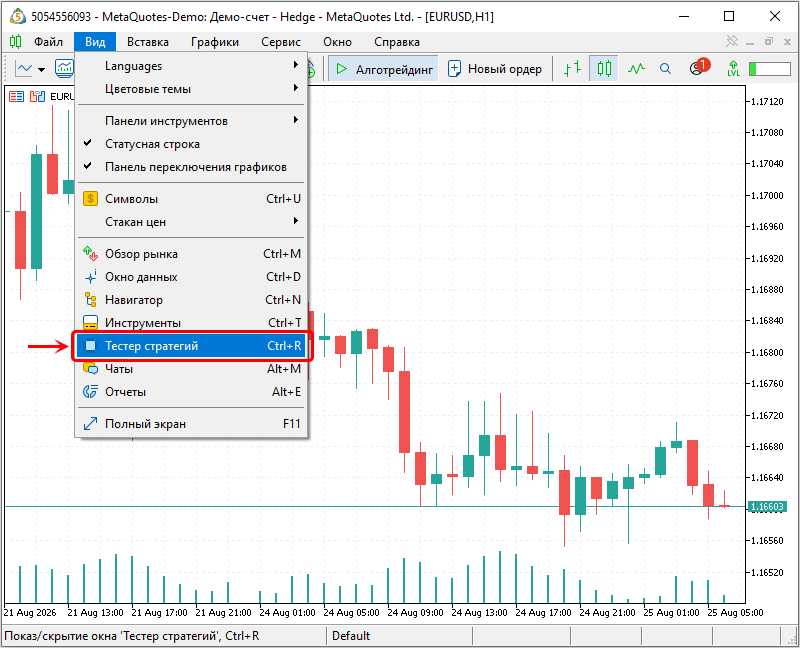Click the Toolbox panel icon beside Инструменты
Screen dimensions: 800x648
[x=90, y=322]
